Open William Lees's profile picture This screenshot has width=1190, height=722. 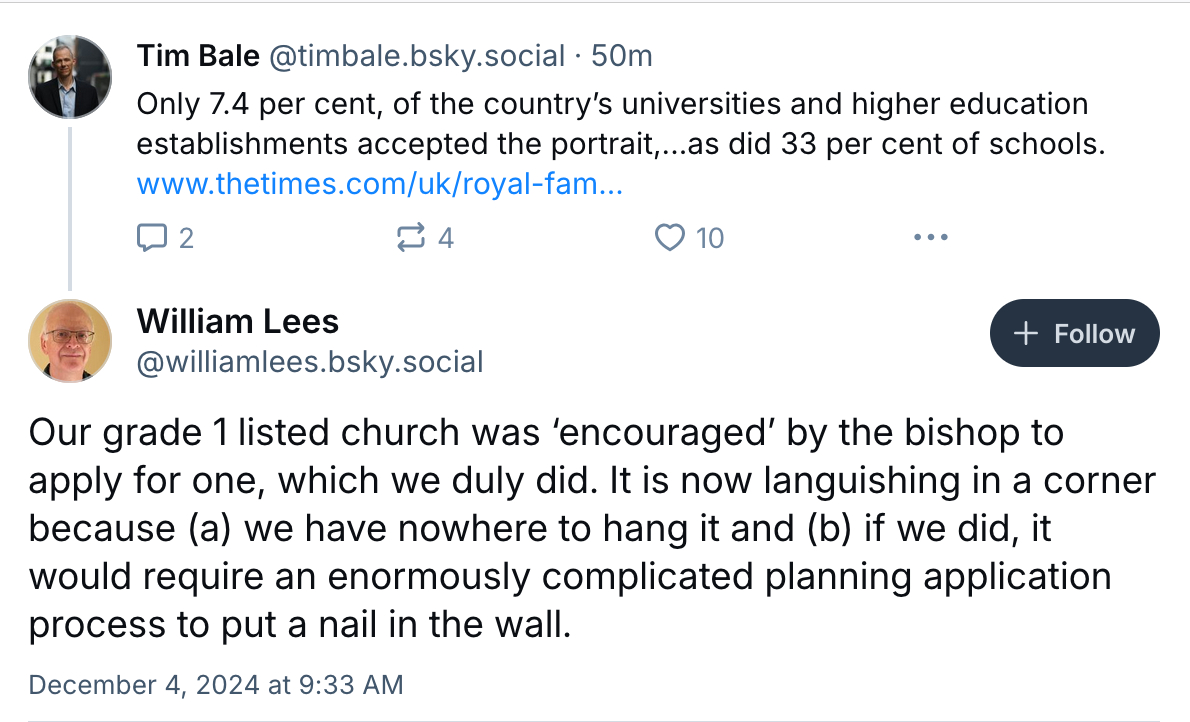[x=69, y=340]
